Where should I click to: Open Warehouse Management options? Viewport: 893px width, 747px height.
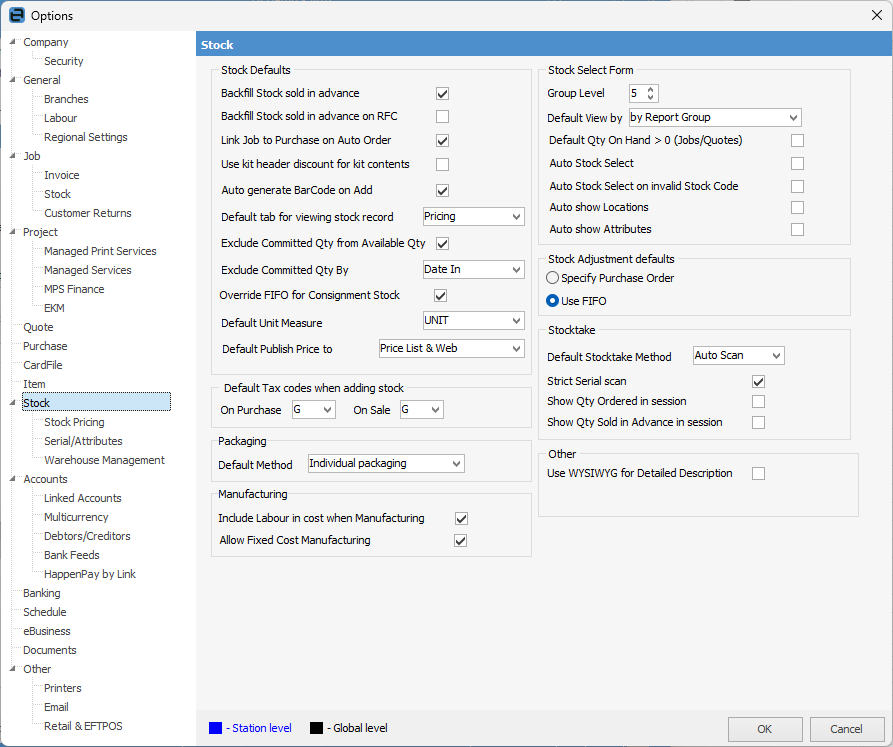pos(104,460)
